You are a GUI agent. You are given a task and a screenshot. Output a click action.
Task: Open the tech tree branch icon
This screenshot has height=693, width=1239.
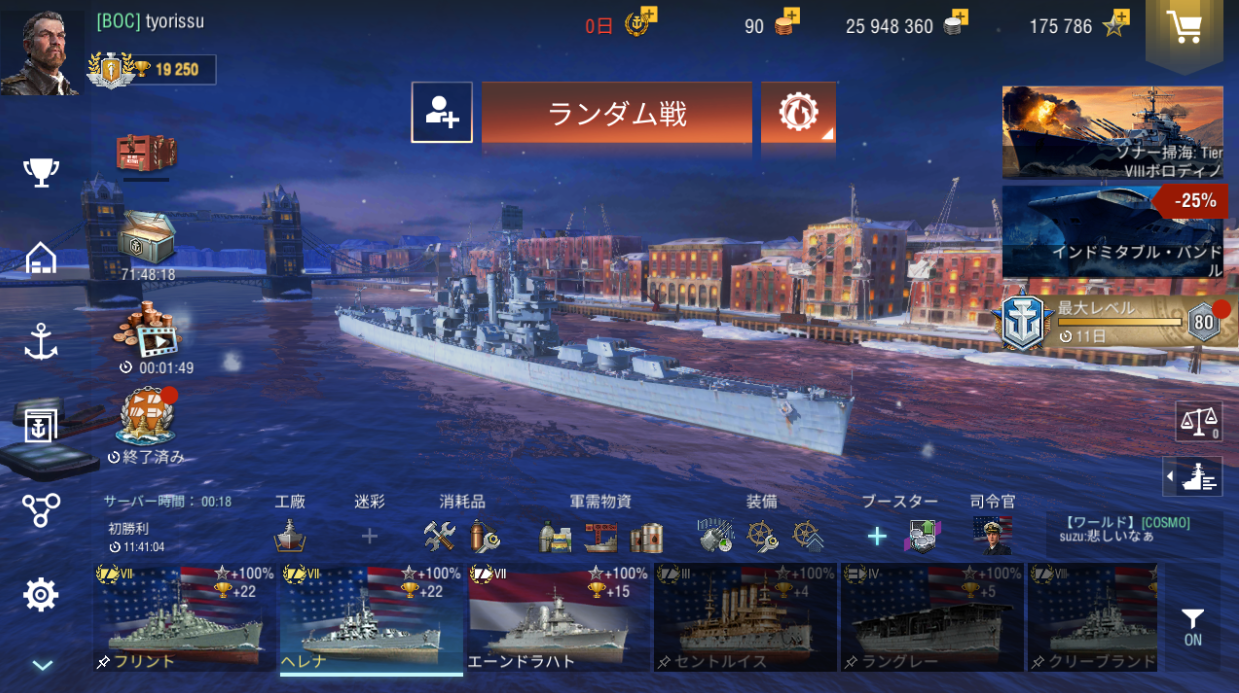tap(41, 510)
